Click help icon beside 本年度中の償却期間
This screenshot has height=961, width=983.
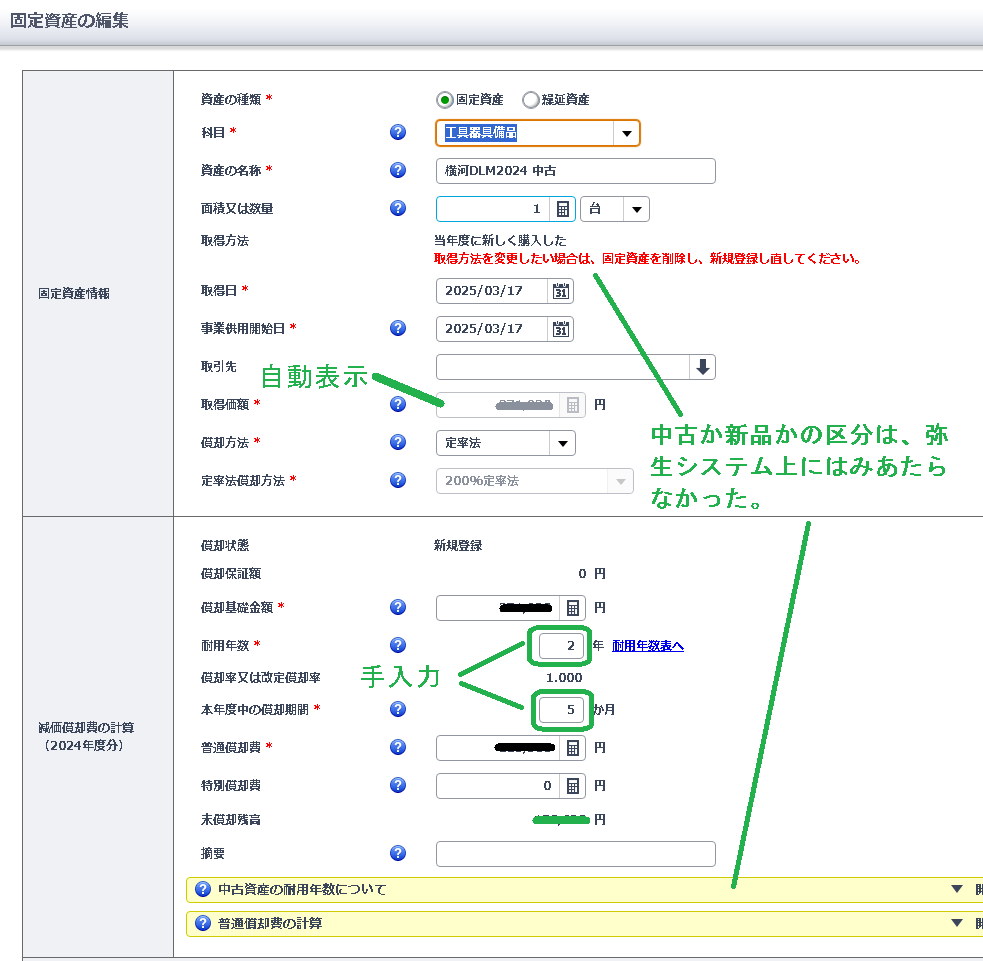[398, 709]
